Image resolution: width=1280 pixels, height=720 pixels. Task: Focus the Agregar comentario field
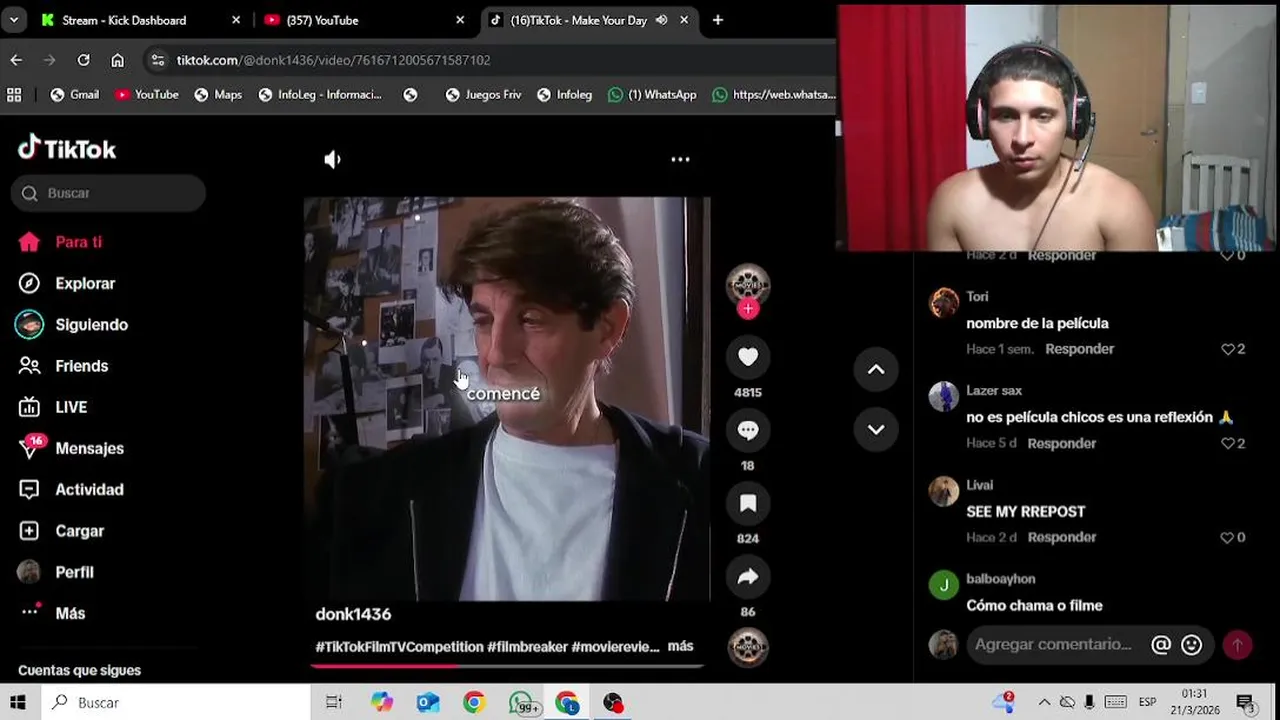[x=1055, y=645]
